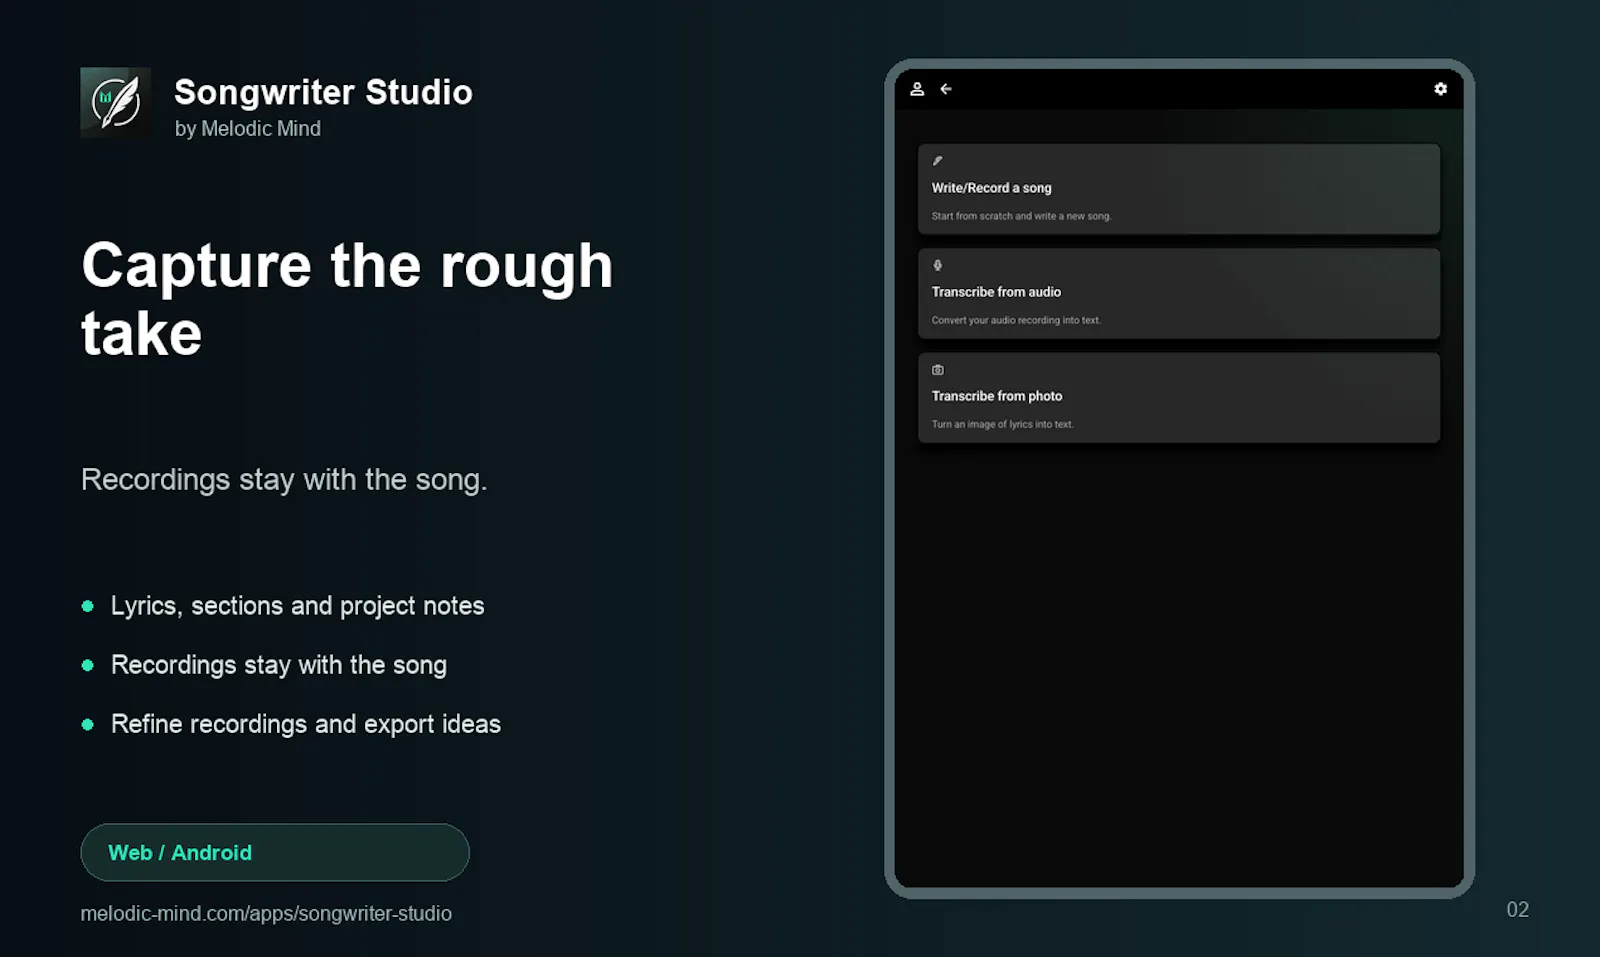The image size is (1600, 957).
Task: Click the camera icon on Transcribe from photo
Action: [938, 370]
